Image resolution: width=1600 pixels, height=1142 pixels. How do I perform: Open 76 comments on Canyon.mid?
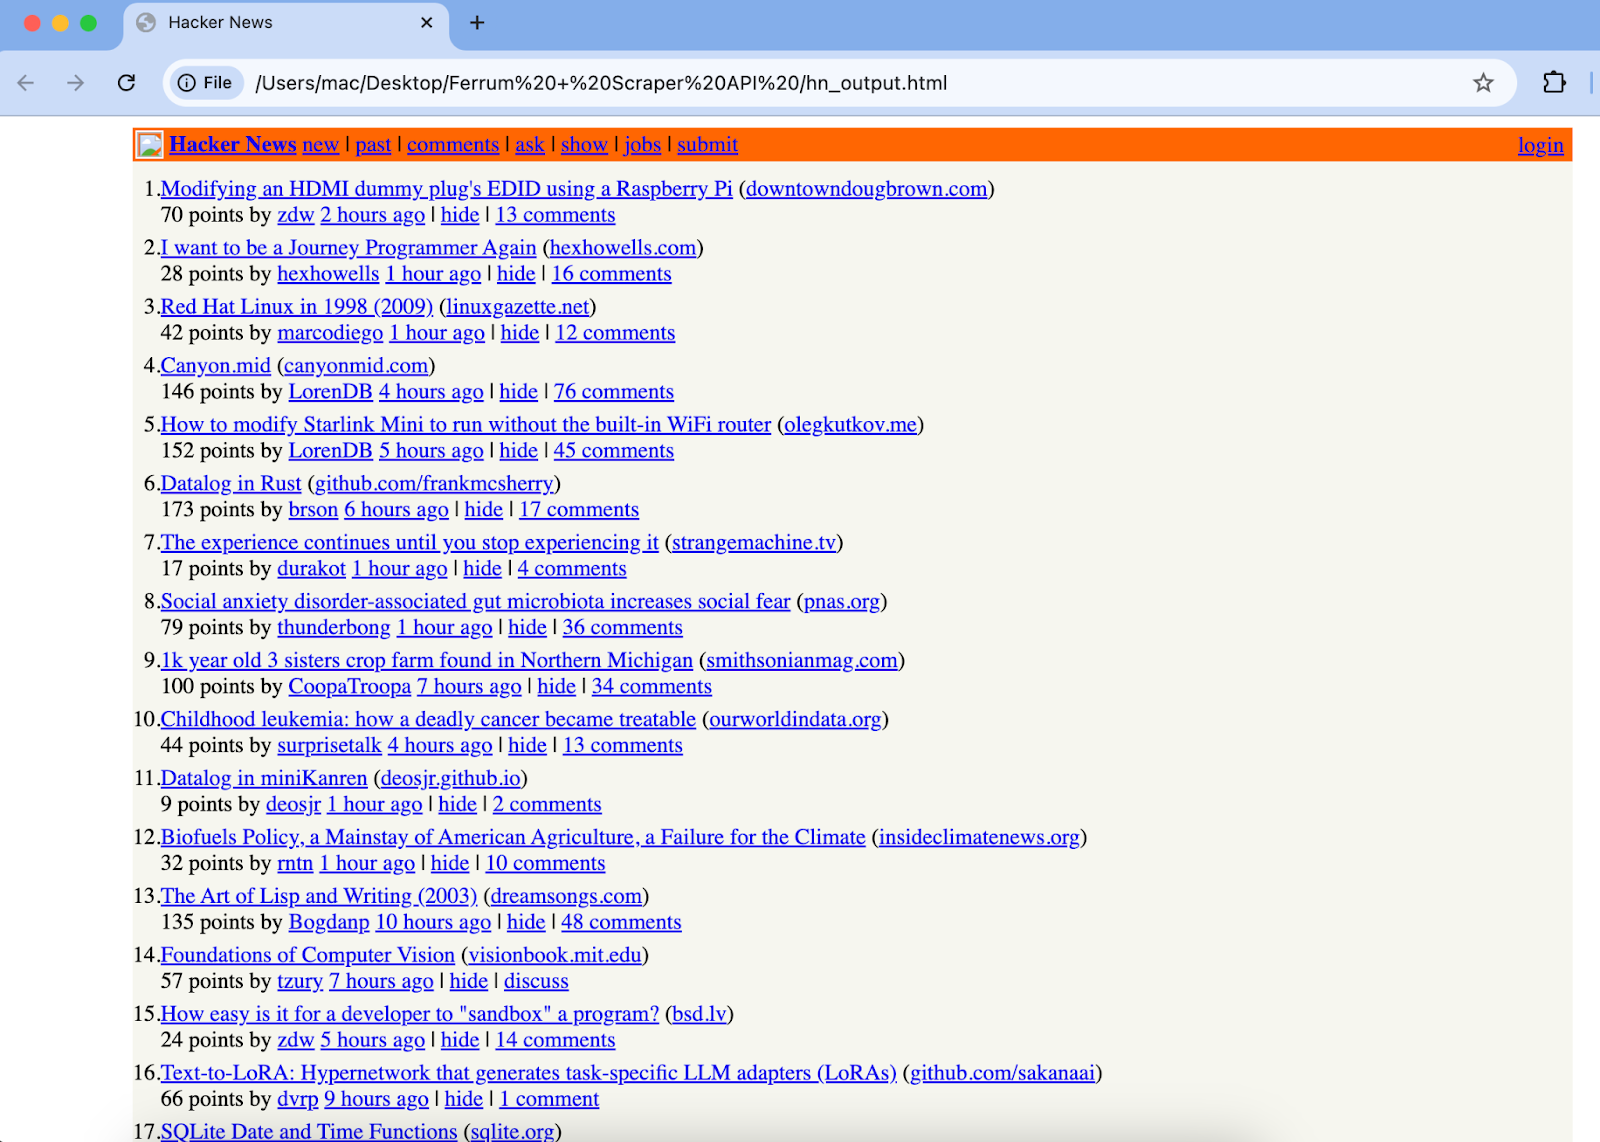pyautogui.click(x=614, y=391)
